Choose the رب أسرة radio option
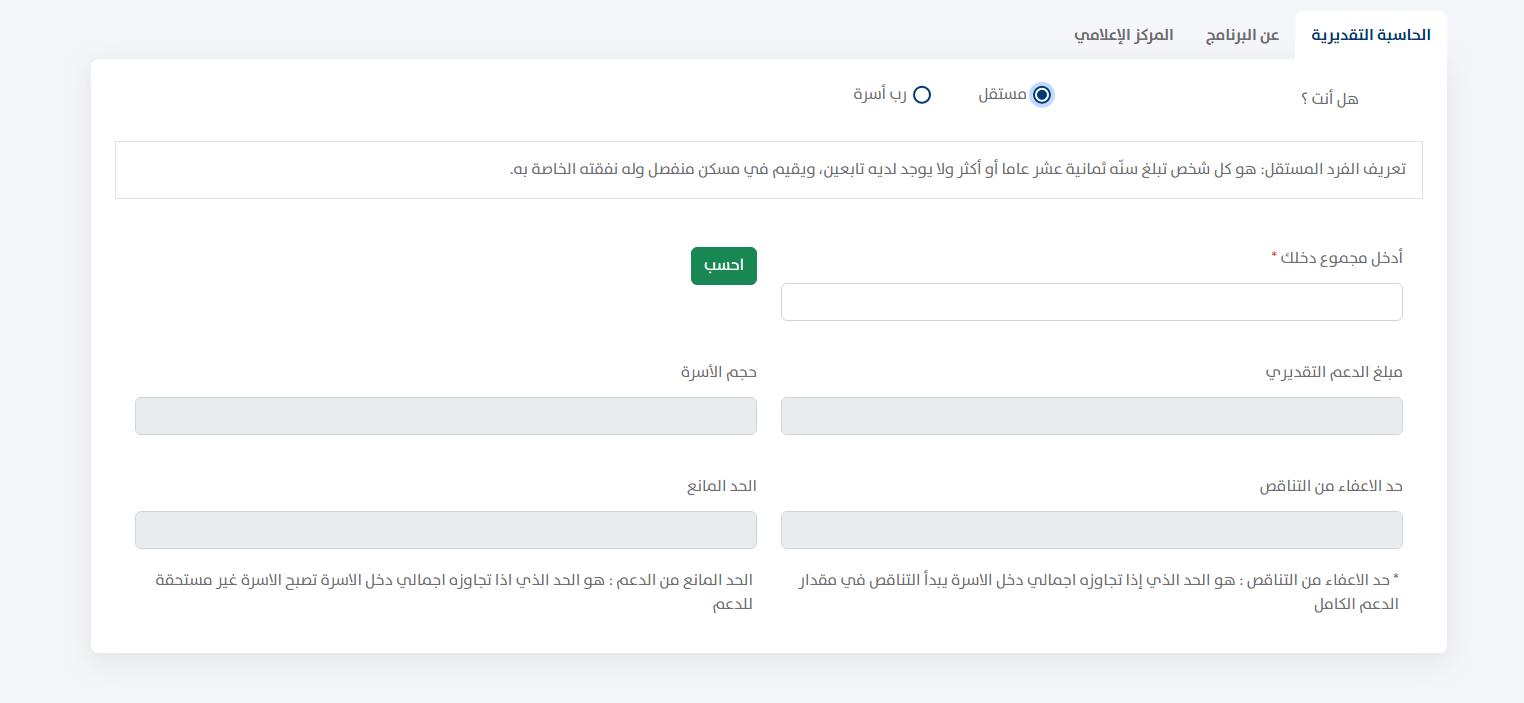Screen dimensions: 1524x703 922,95
